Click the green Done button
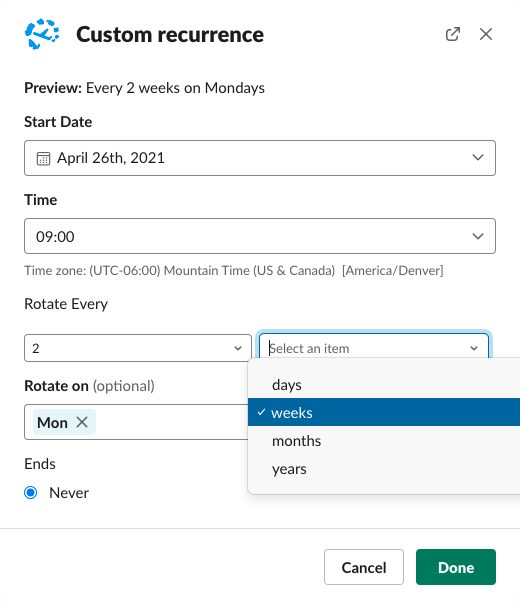Viewport: 520px width, 605px height. coord(456,567)
